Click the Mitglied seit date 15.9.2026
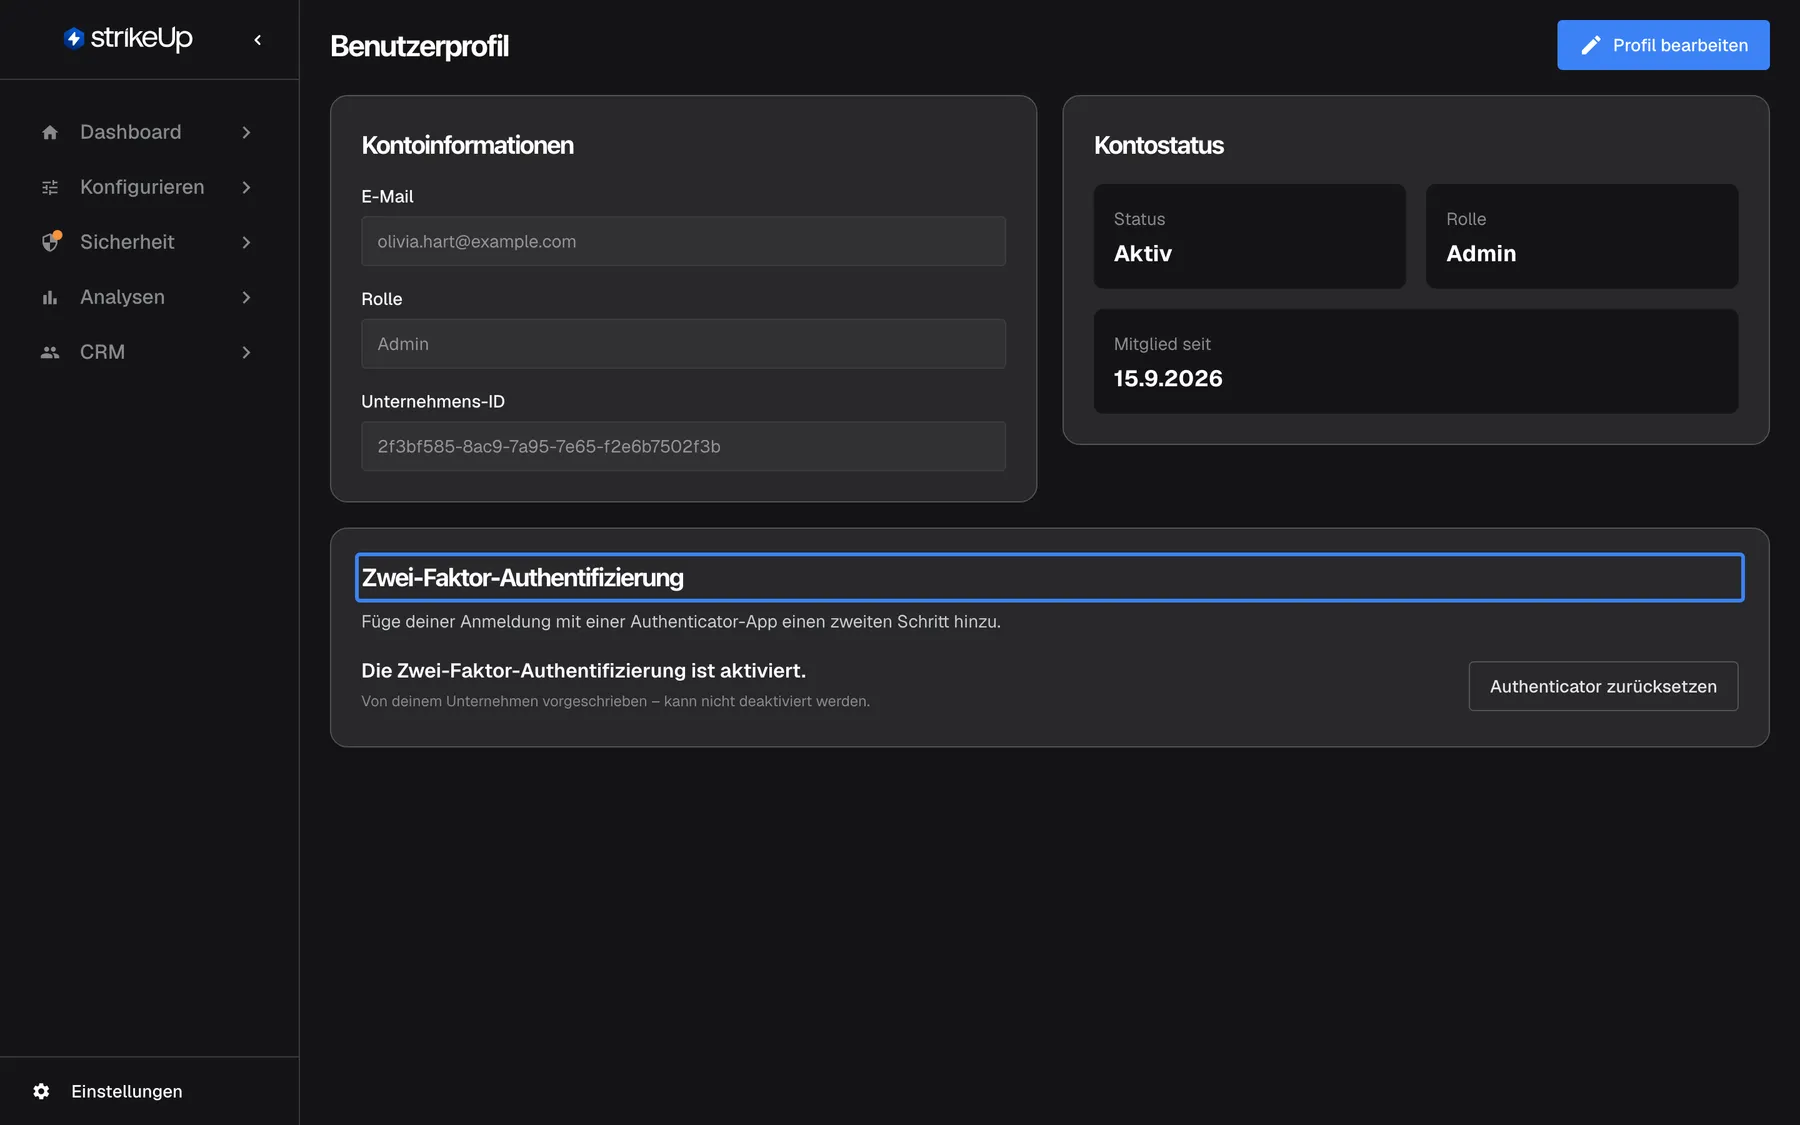The image size is (1800, 1125). tap(1168, 378)
